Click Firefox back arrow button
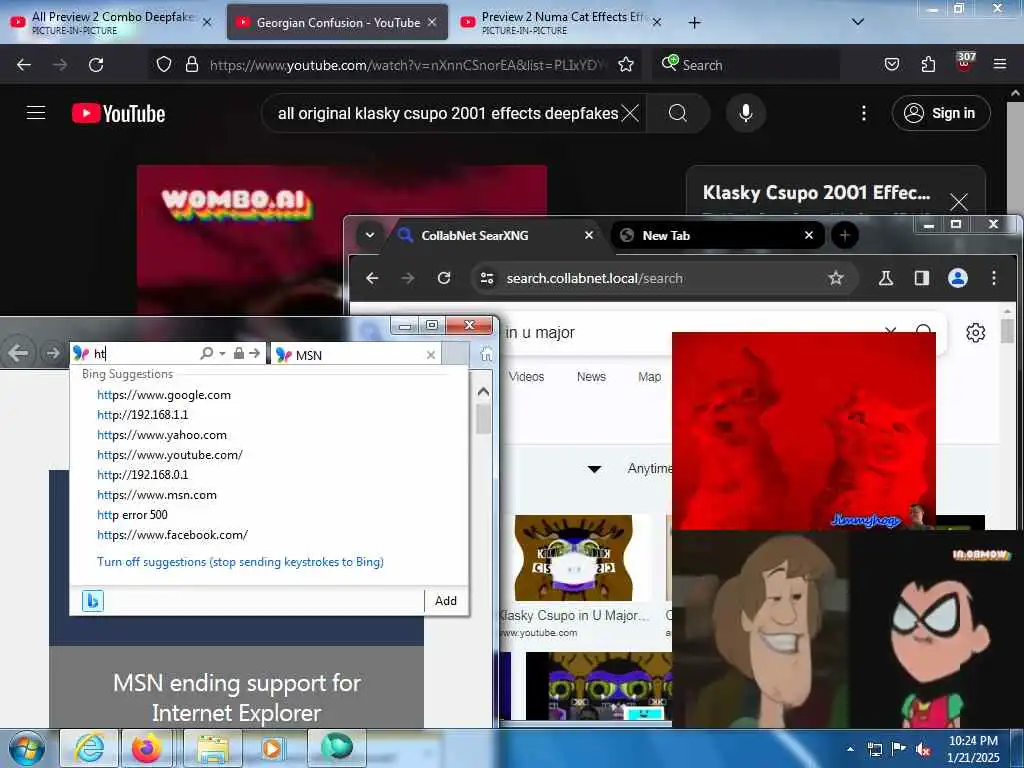Image resolution: width=1024 pixels, height=768 pixels. (x=24, y=65)
